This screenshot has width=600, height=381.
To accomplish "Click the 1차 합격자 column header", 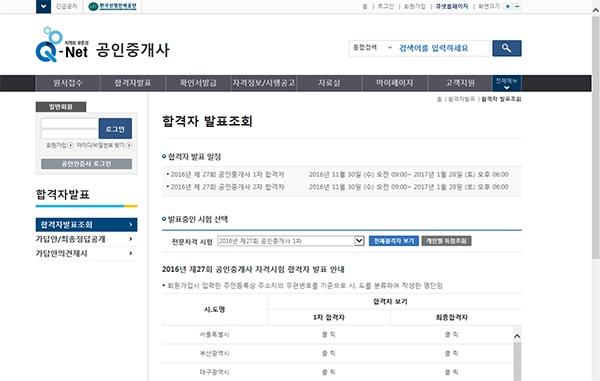I will pyautogui.click(x=329, y=317).
